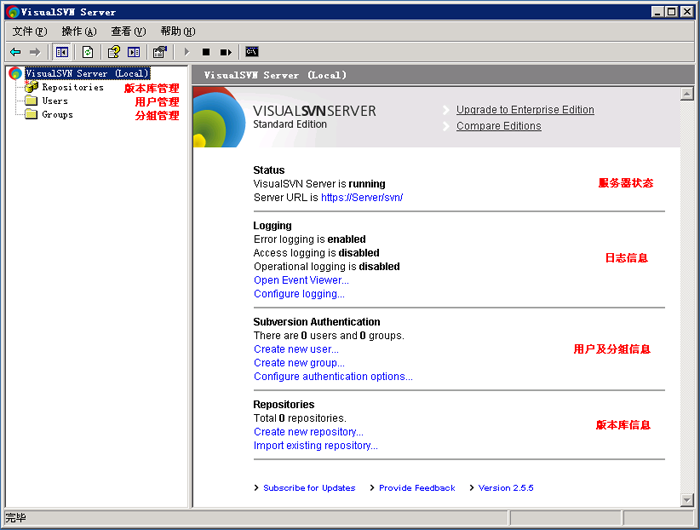Select Repositories in the tree
700x530 pixels.
click(73, 88)
